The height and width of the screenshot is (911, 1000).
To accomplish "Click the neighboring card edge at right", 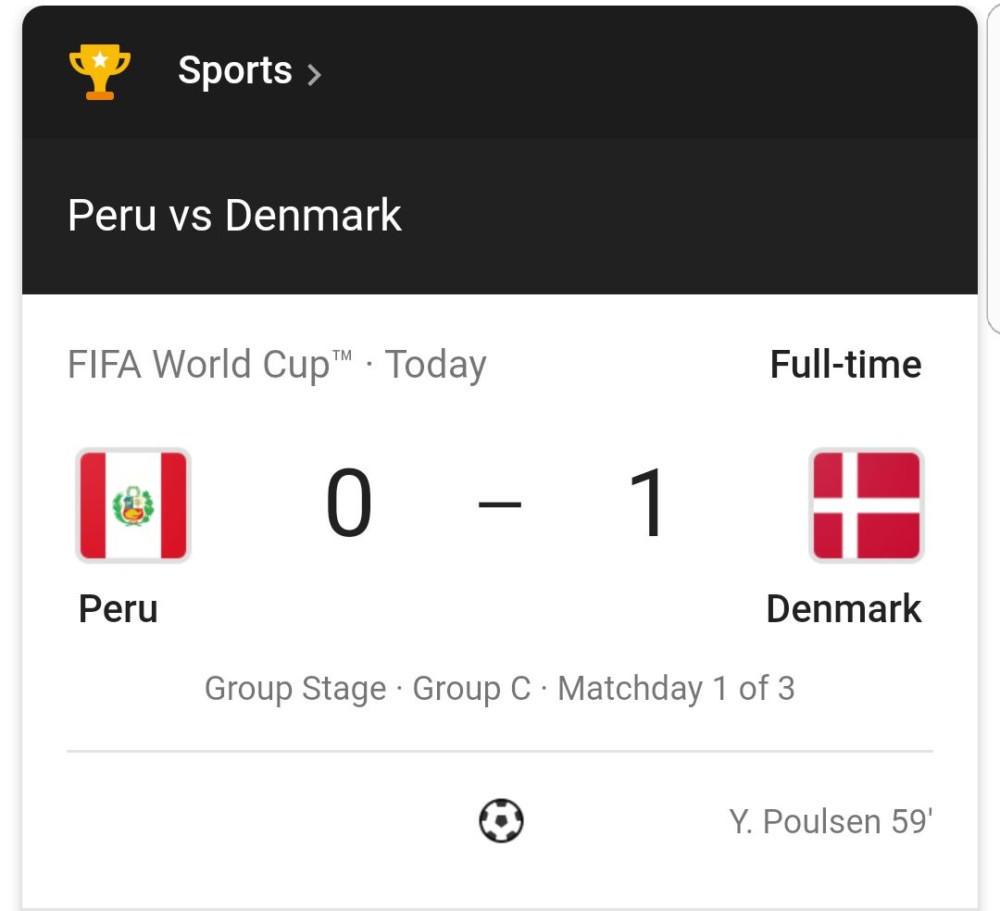I will [x=993, y=167].
